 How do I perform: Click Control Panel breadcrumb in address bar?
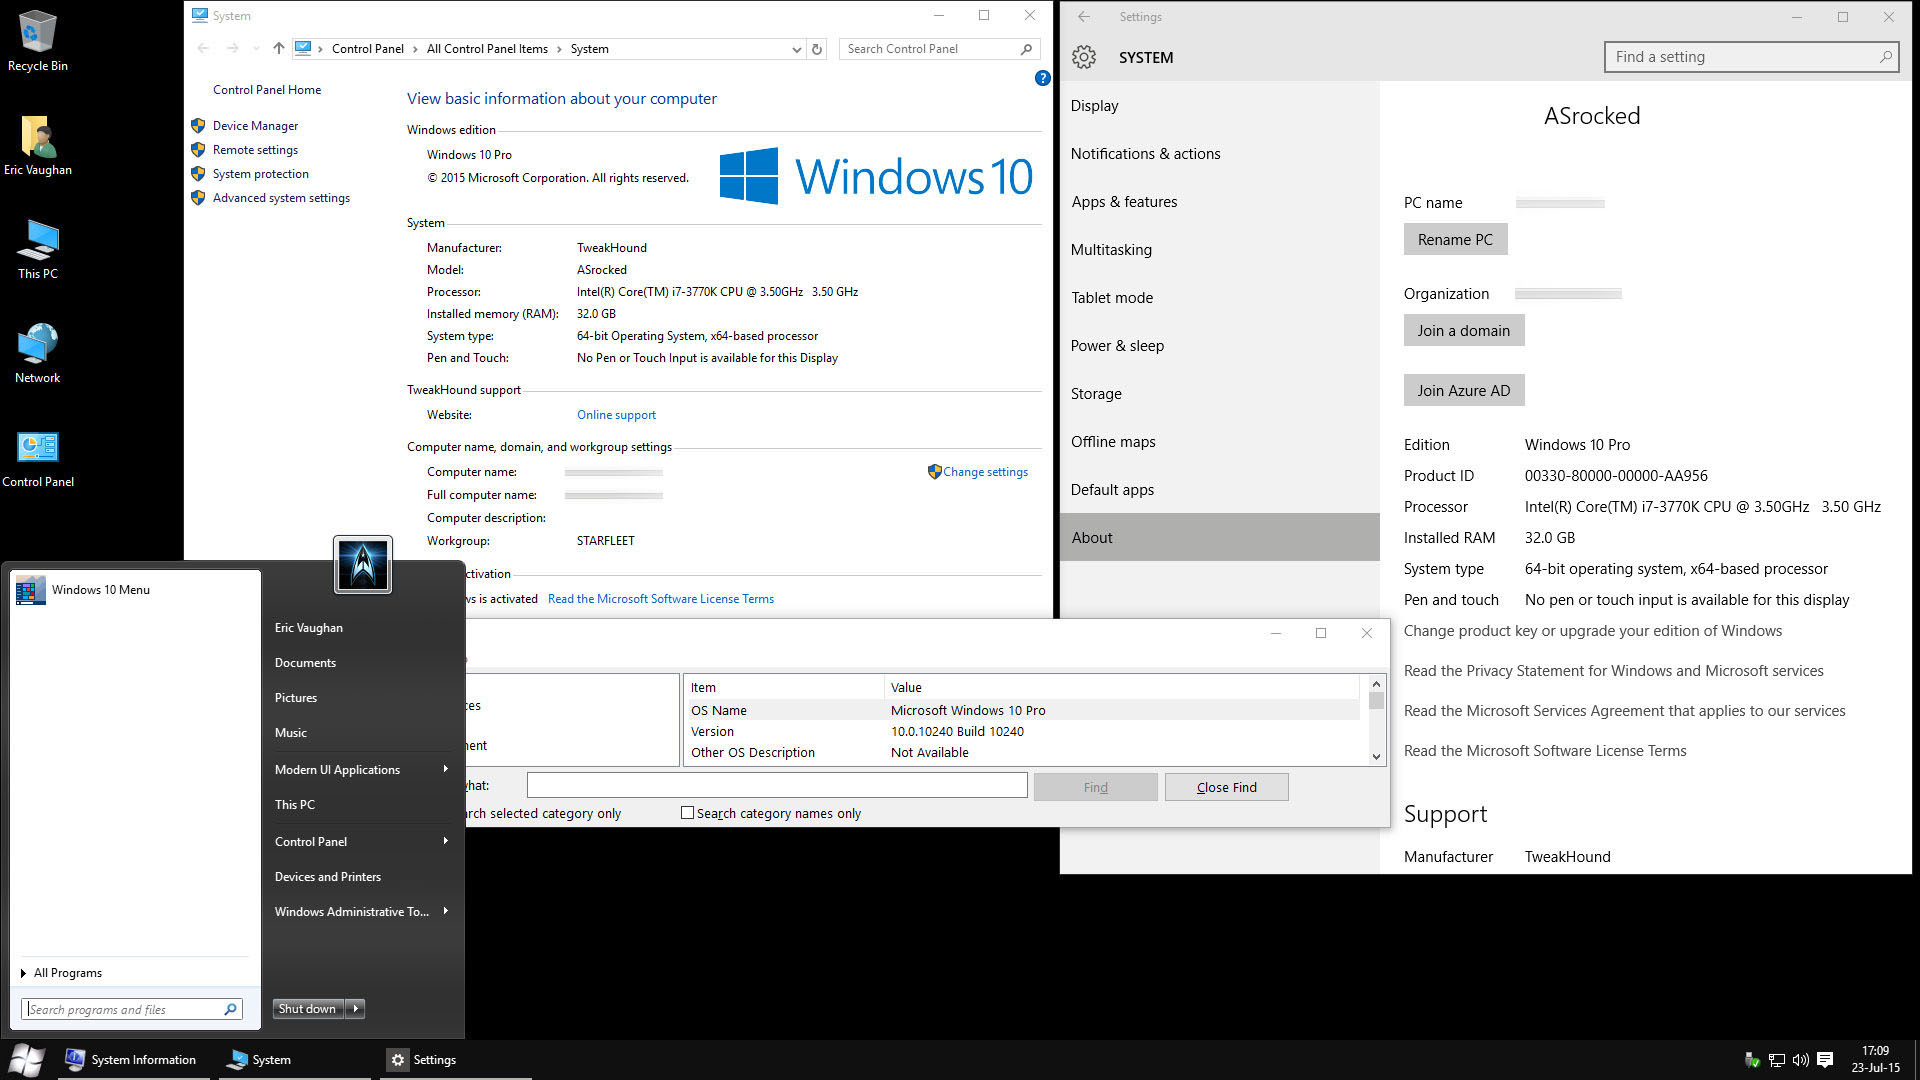[x=368, y=49]
